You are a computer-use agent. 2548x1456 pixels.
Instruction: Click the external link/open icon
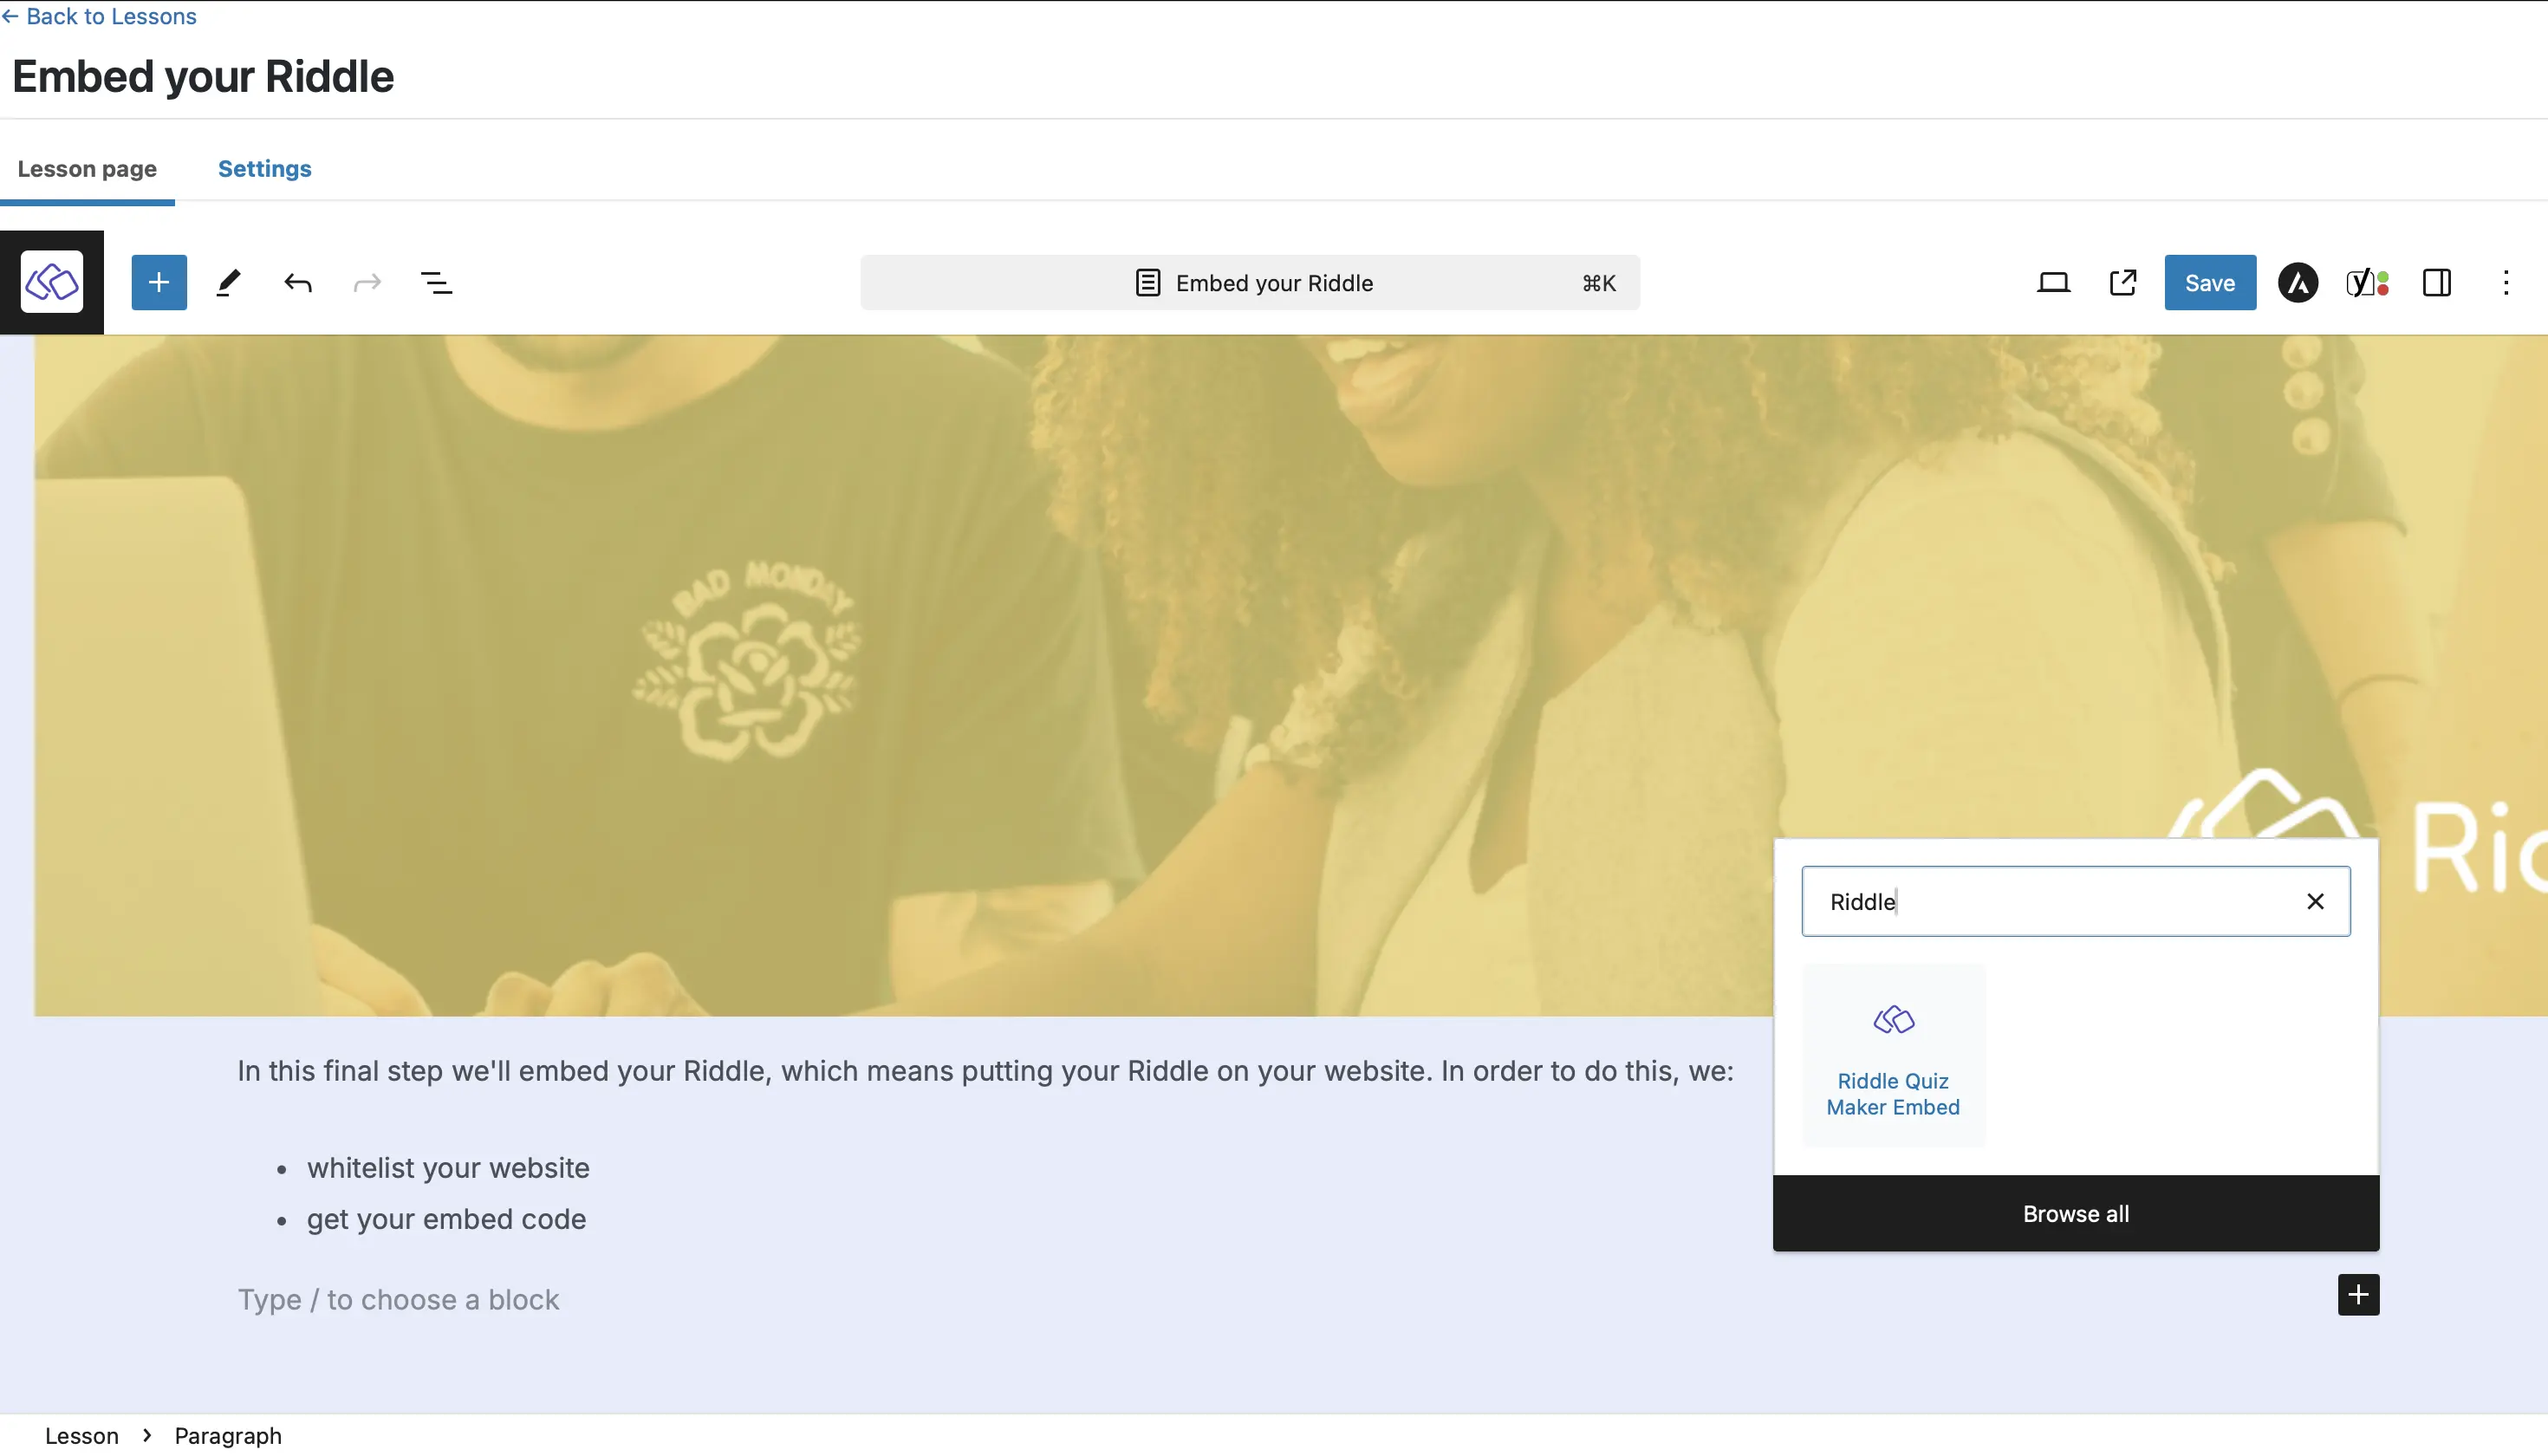(2124, 282)
